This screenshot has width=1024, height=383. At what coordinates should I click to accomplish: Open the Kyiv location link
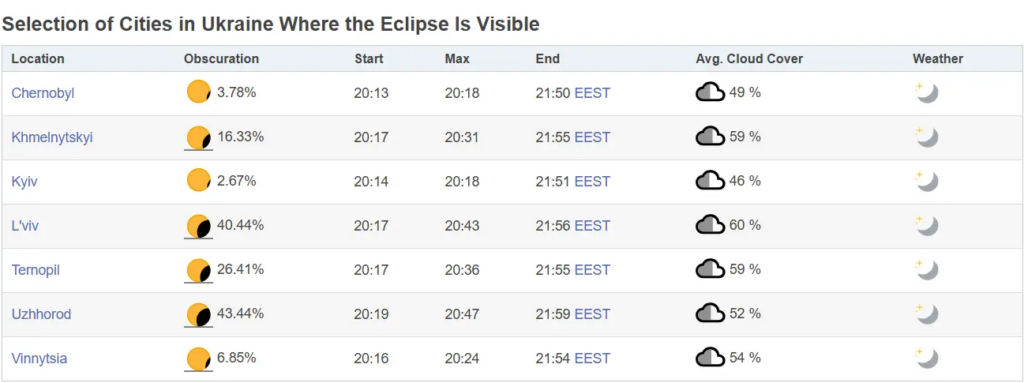(x=24, y=182)
